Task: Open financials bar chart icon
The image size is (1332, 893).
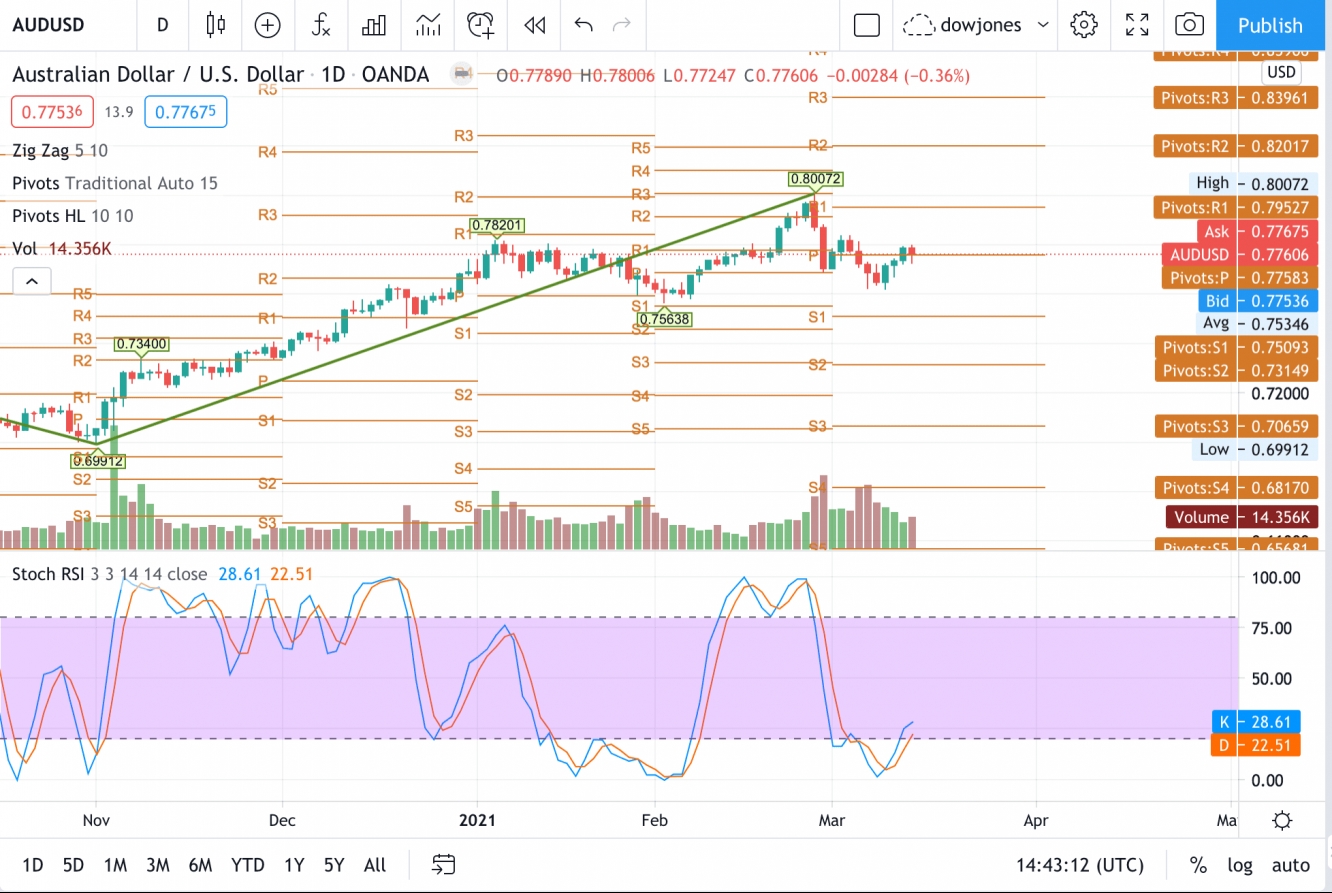Action: [x=374, y=25]
